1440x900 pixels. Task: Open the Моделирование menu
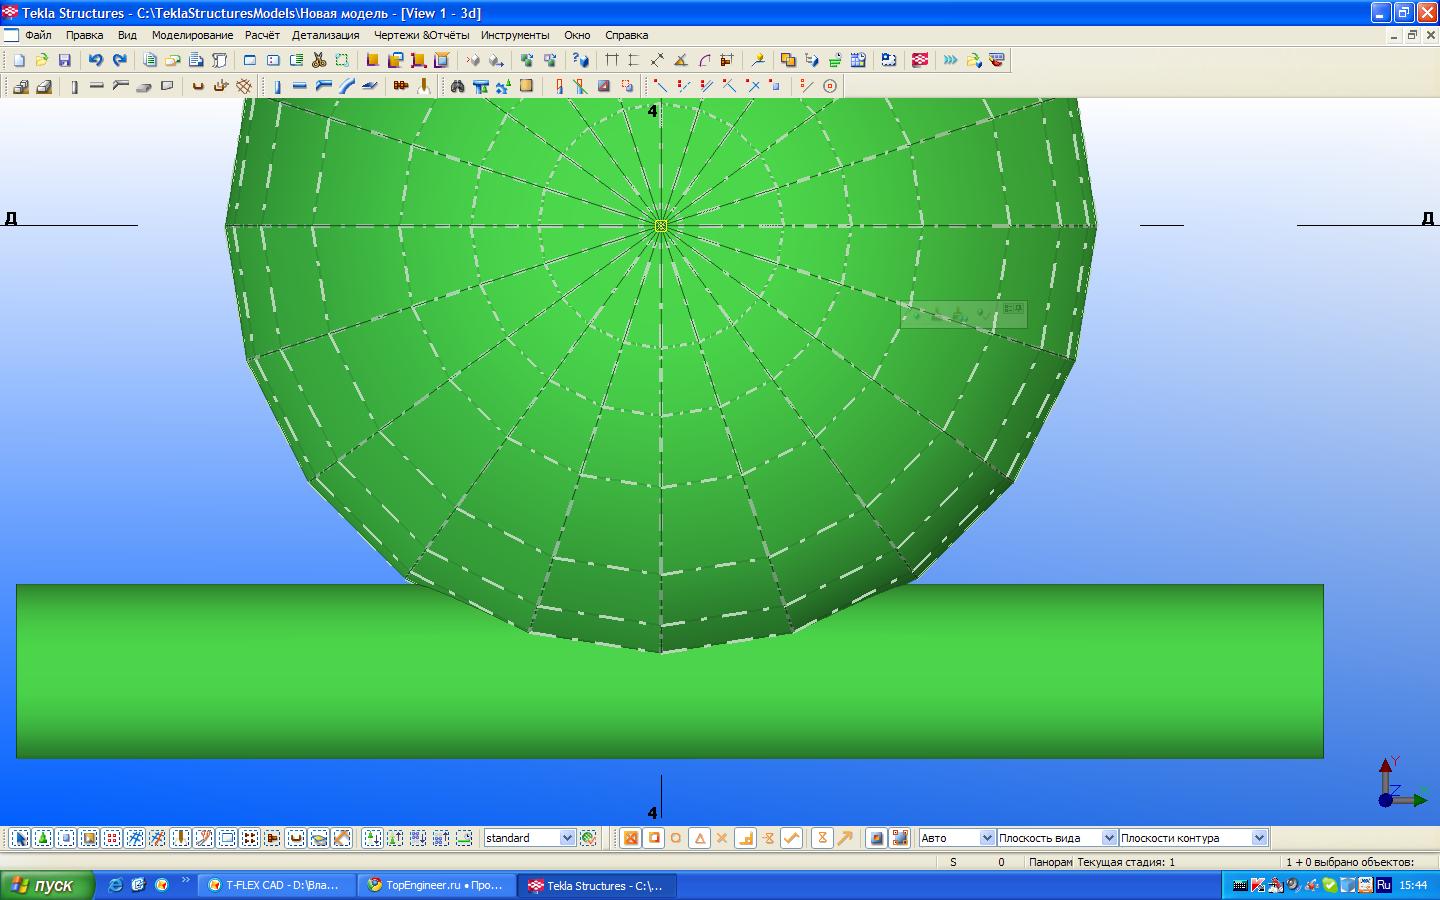(192, 35)
